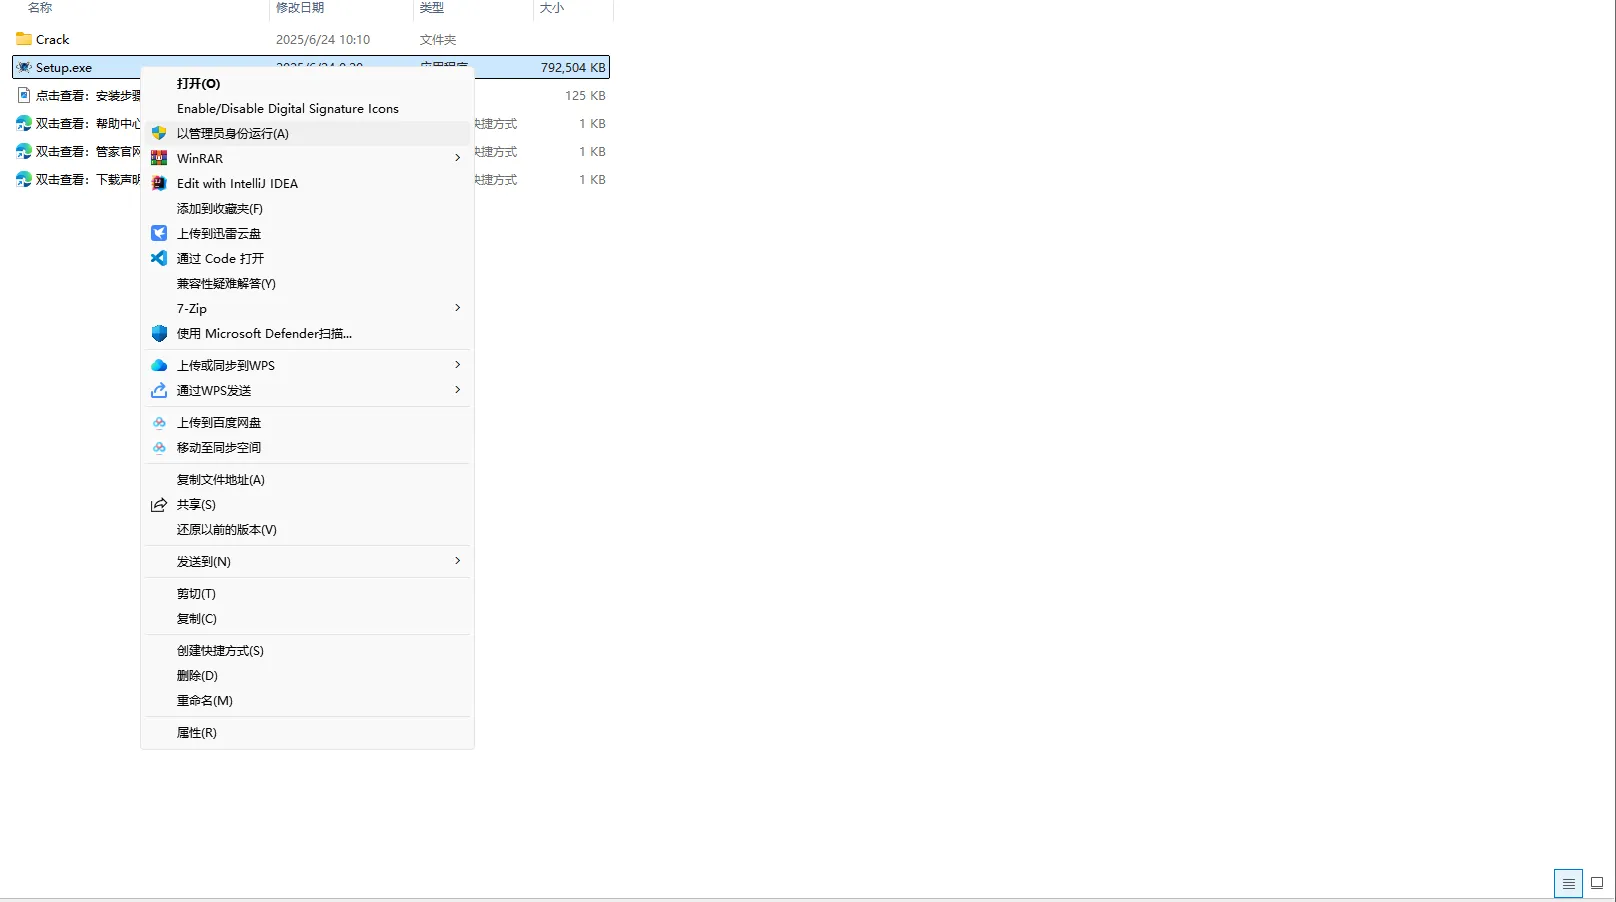
Task: Click the 125 KB size value
Action: 585,95
